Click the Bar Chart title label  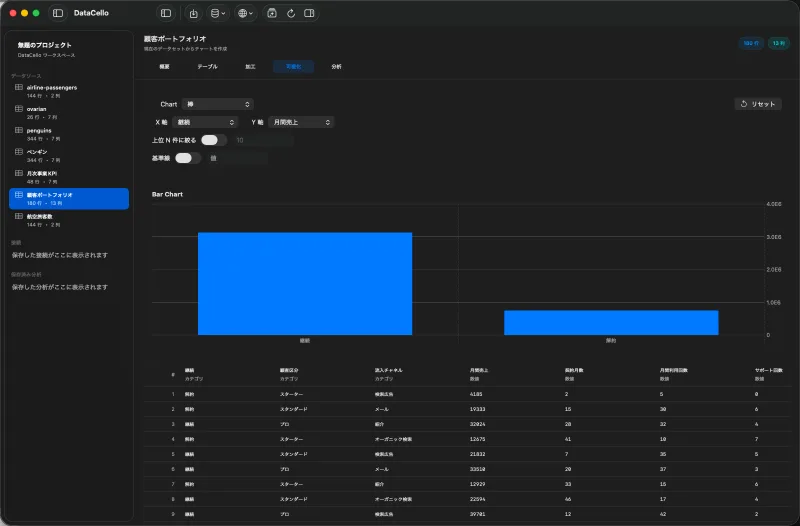tap(167, 194)
